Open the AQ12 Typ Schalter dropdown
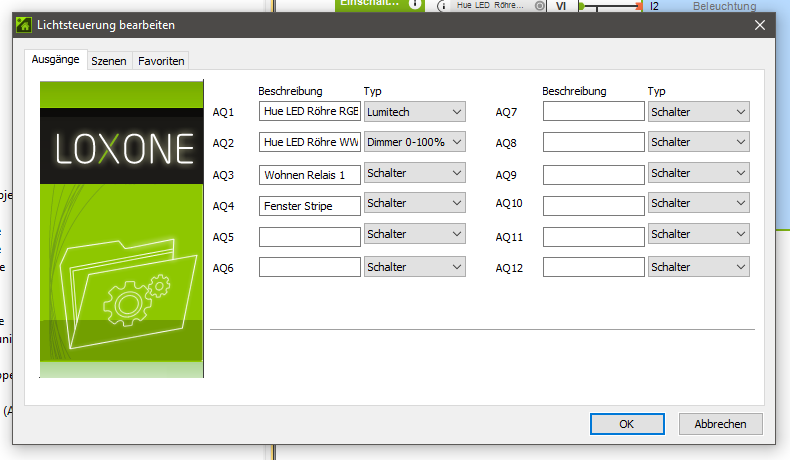Viewport: 790px width, 460px height. coord(699,267)
